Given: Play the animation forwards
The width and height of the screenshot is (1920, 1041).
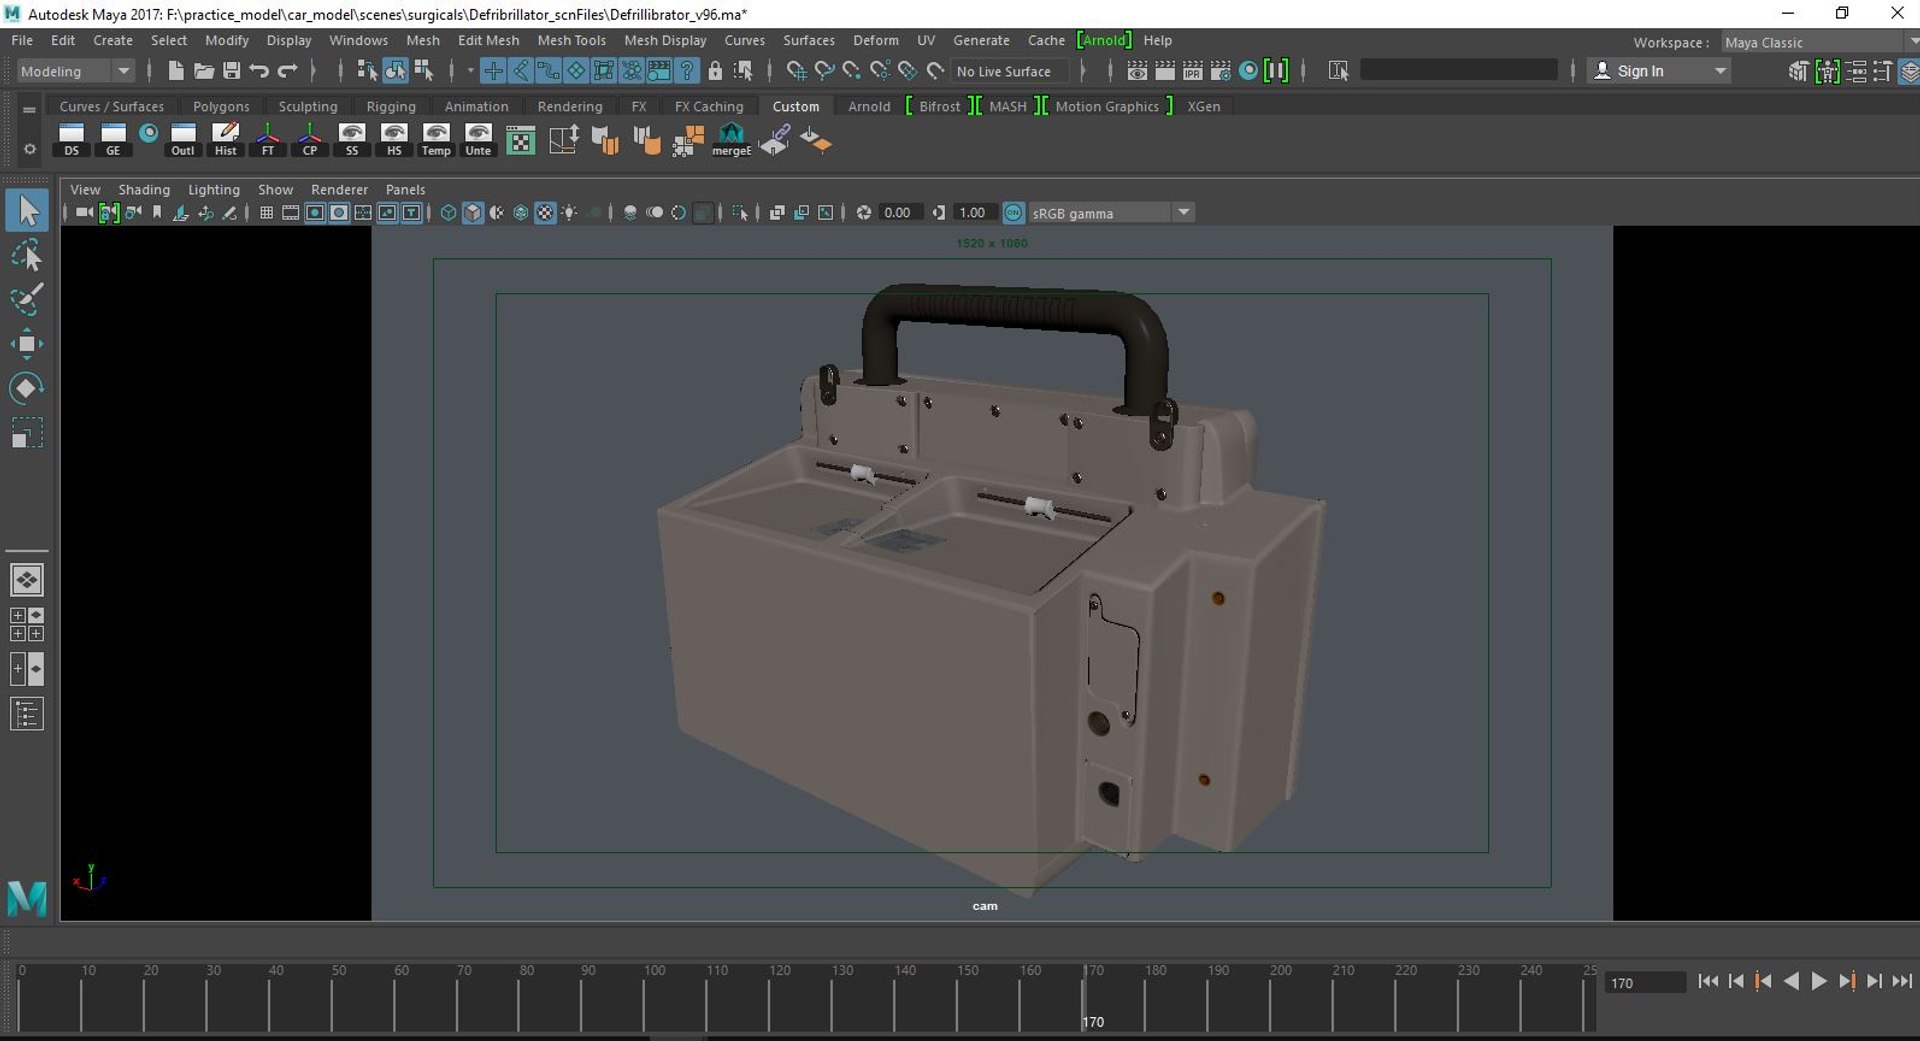Looking at the screenshot, I should point(1819,981).
